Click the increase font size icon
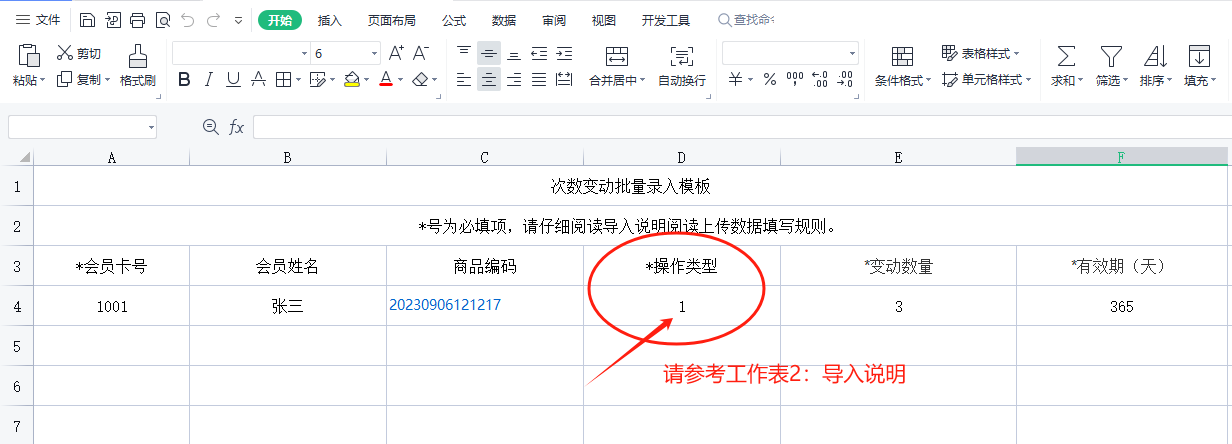This screenshot has width=1232, height=444. click(396, 53)
